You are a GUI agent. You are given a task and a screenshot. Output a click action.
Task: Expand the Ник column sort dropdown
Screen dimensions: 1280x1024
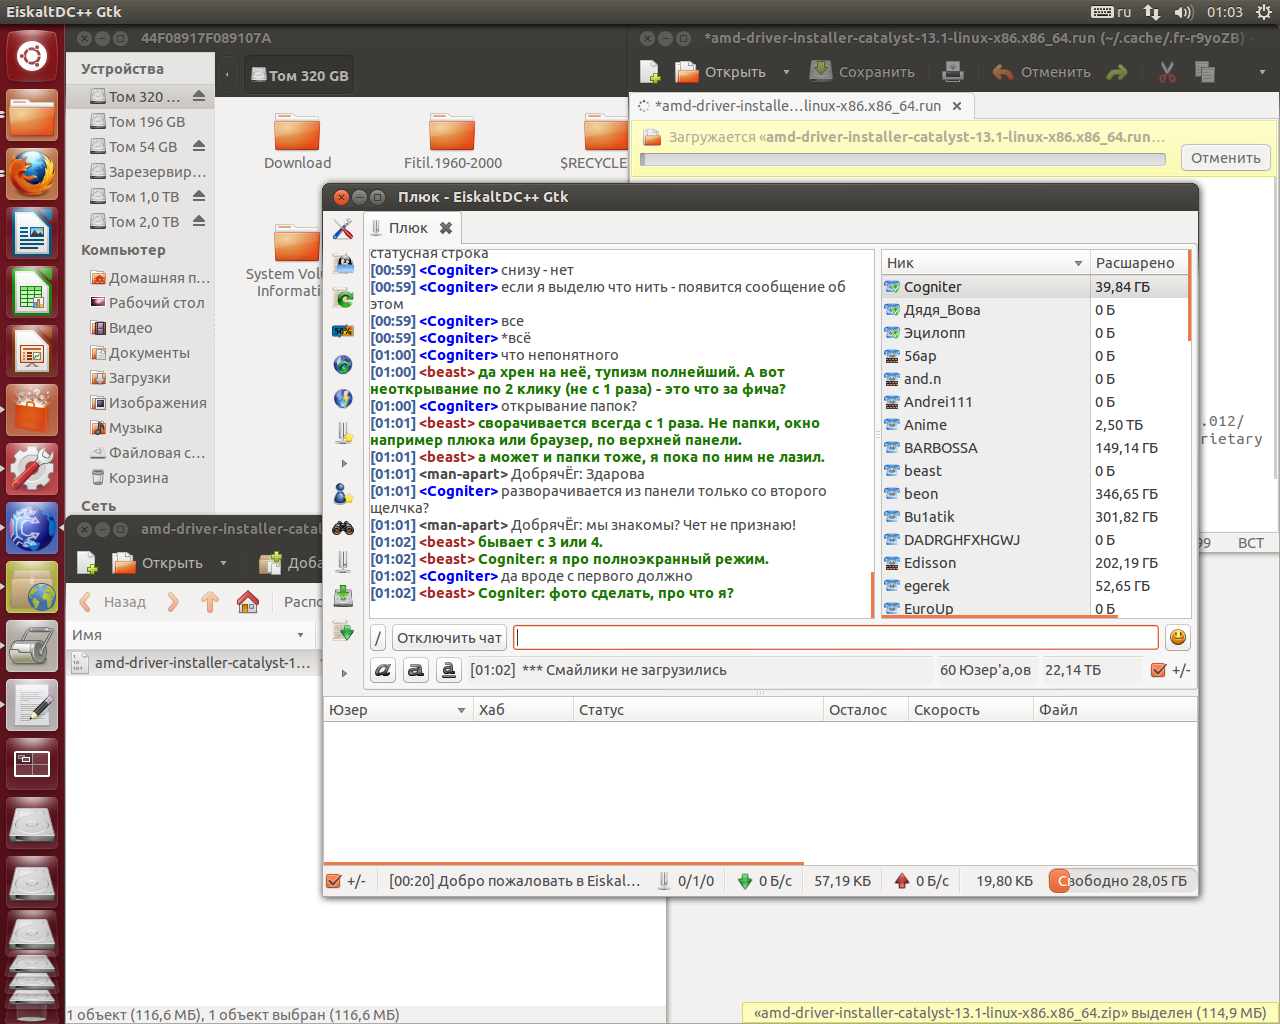pos(1078,263)
